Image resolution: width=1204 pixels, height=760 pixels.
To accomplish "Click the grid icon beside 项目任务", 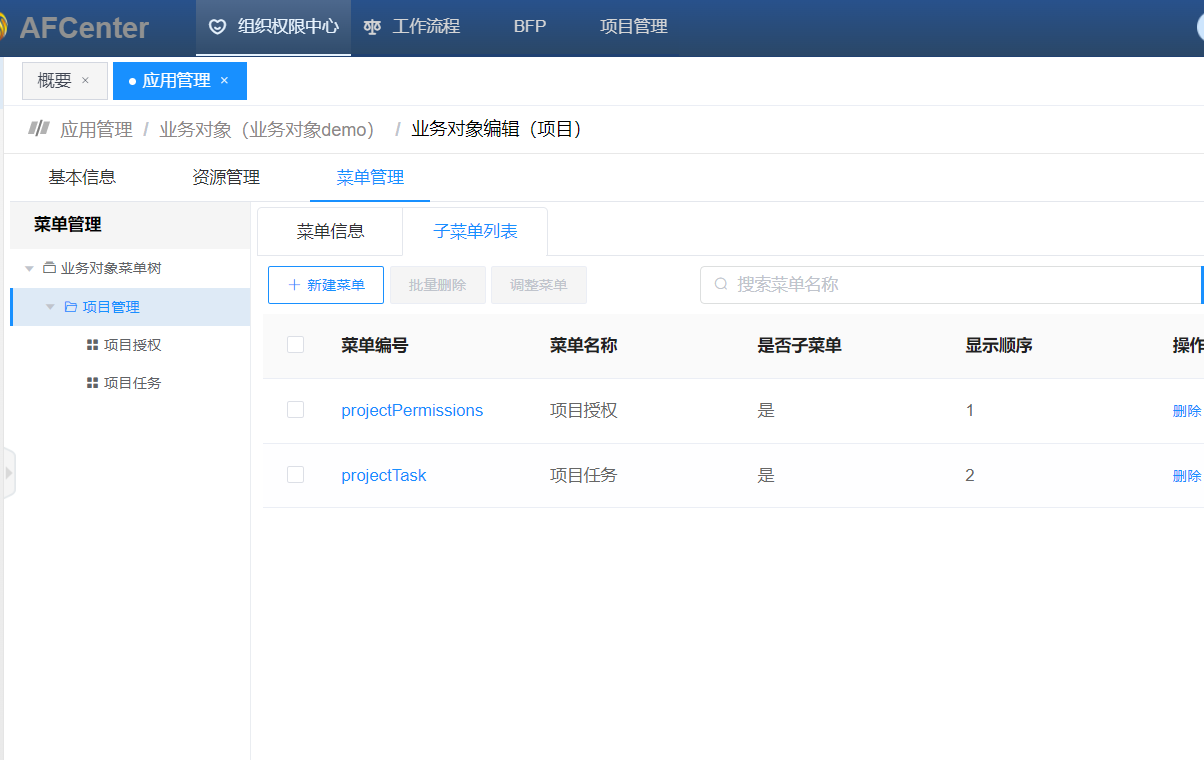I will tap(92, 383).
